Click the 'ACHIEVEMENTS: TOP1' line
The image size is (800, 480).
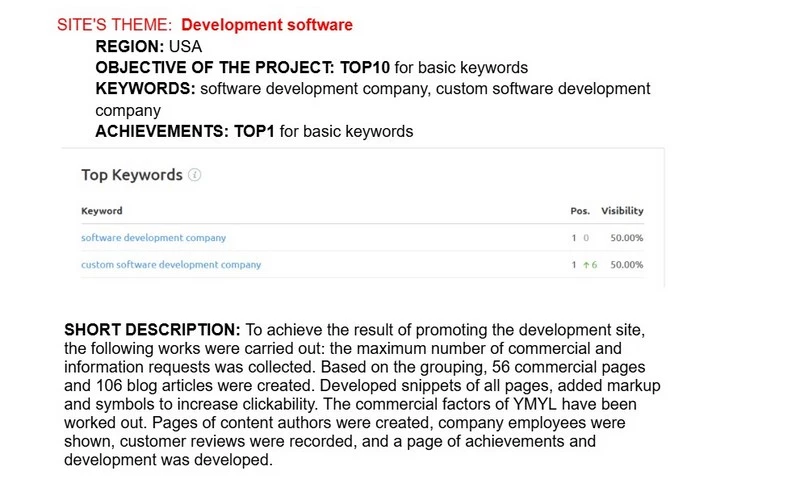[254, 131]
